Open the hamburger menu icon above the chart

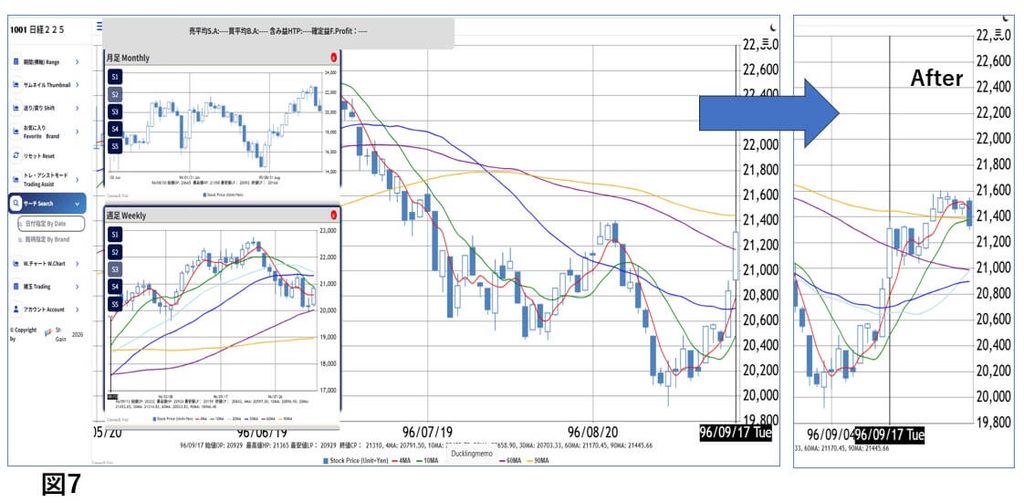[x=99, y=26]
